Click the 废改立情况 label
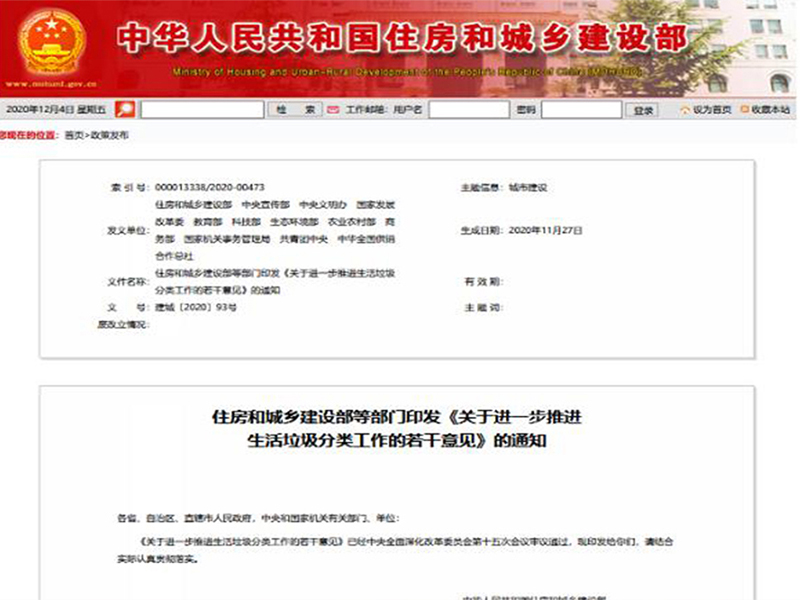 [x=123, y=324]
